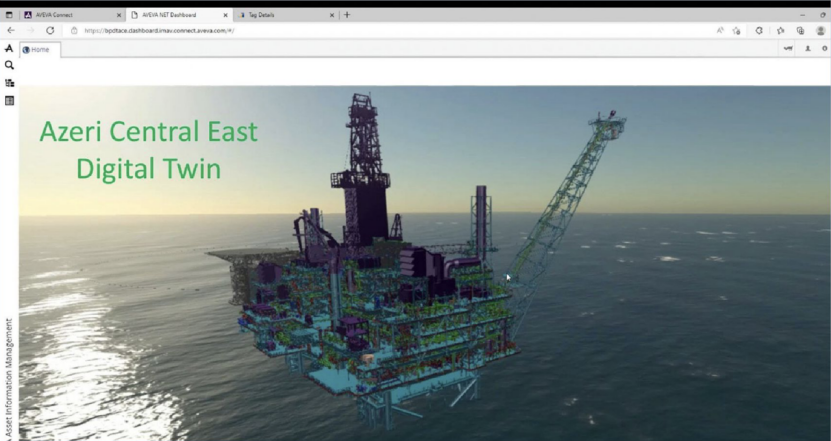This screenshot has width=831, height=441.
Task: Switch to the AVEVA Connect browser tab
Action: point(73,15)
